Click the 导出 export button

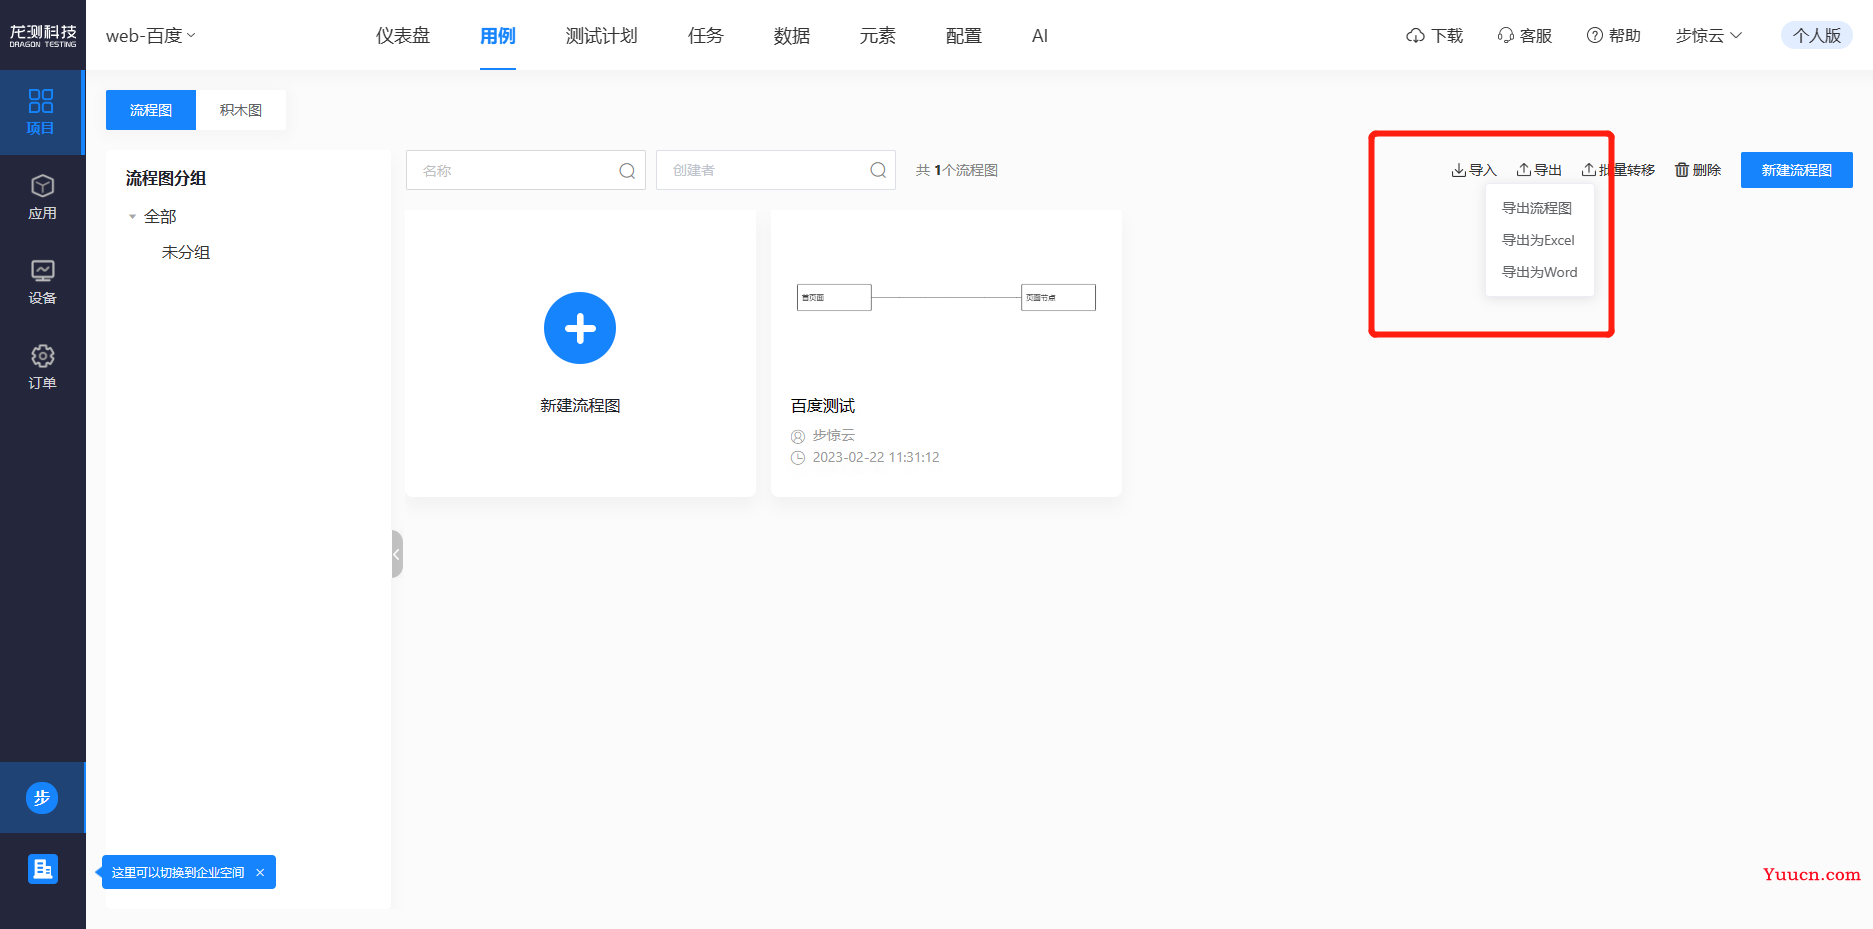[x=1539, y=170]
